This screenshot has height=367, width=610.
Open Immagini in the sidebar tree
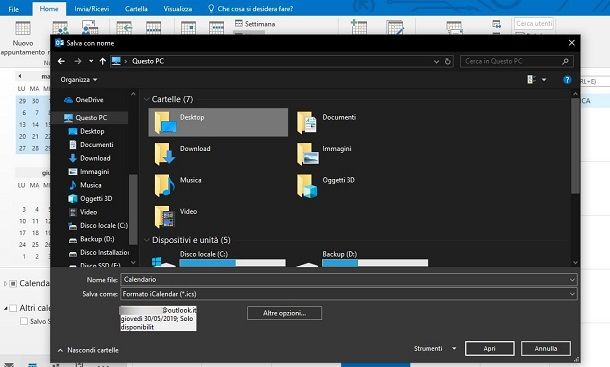click(89, 172)
